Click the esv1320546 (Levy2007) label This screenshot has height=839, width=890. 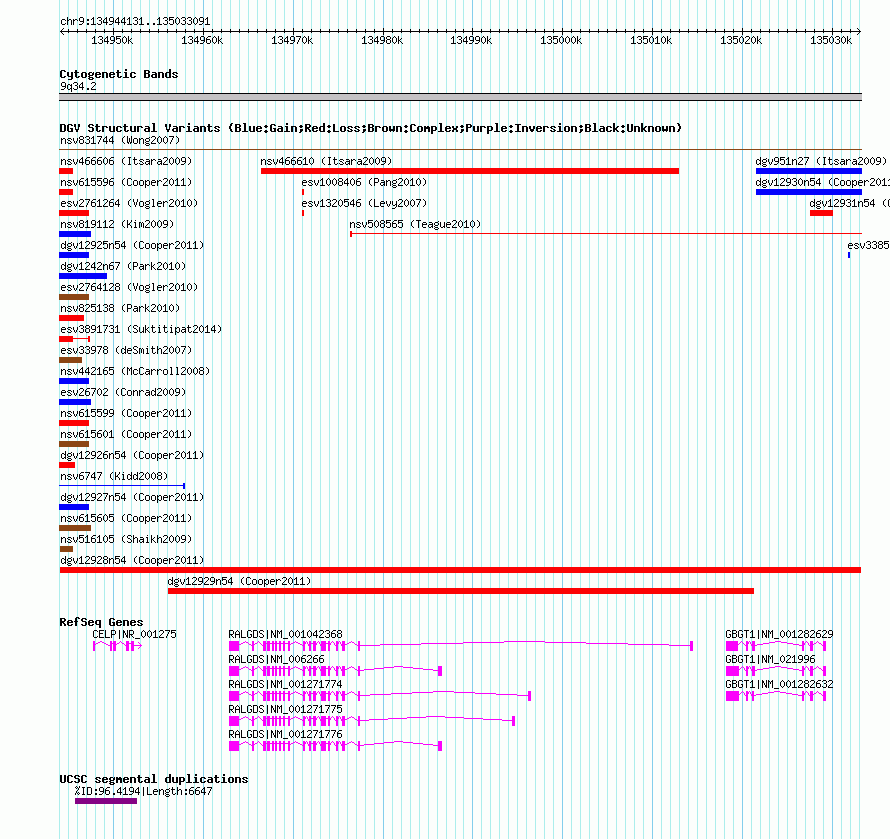point(364,203)
